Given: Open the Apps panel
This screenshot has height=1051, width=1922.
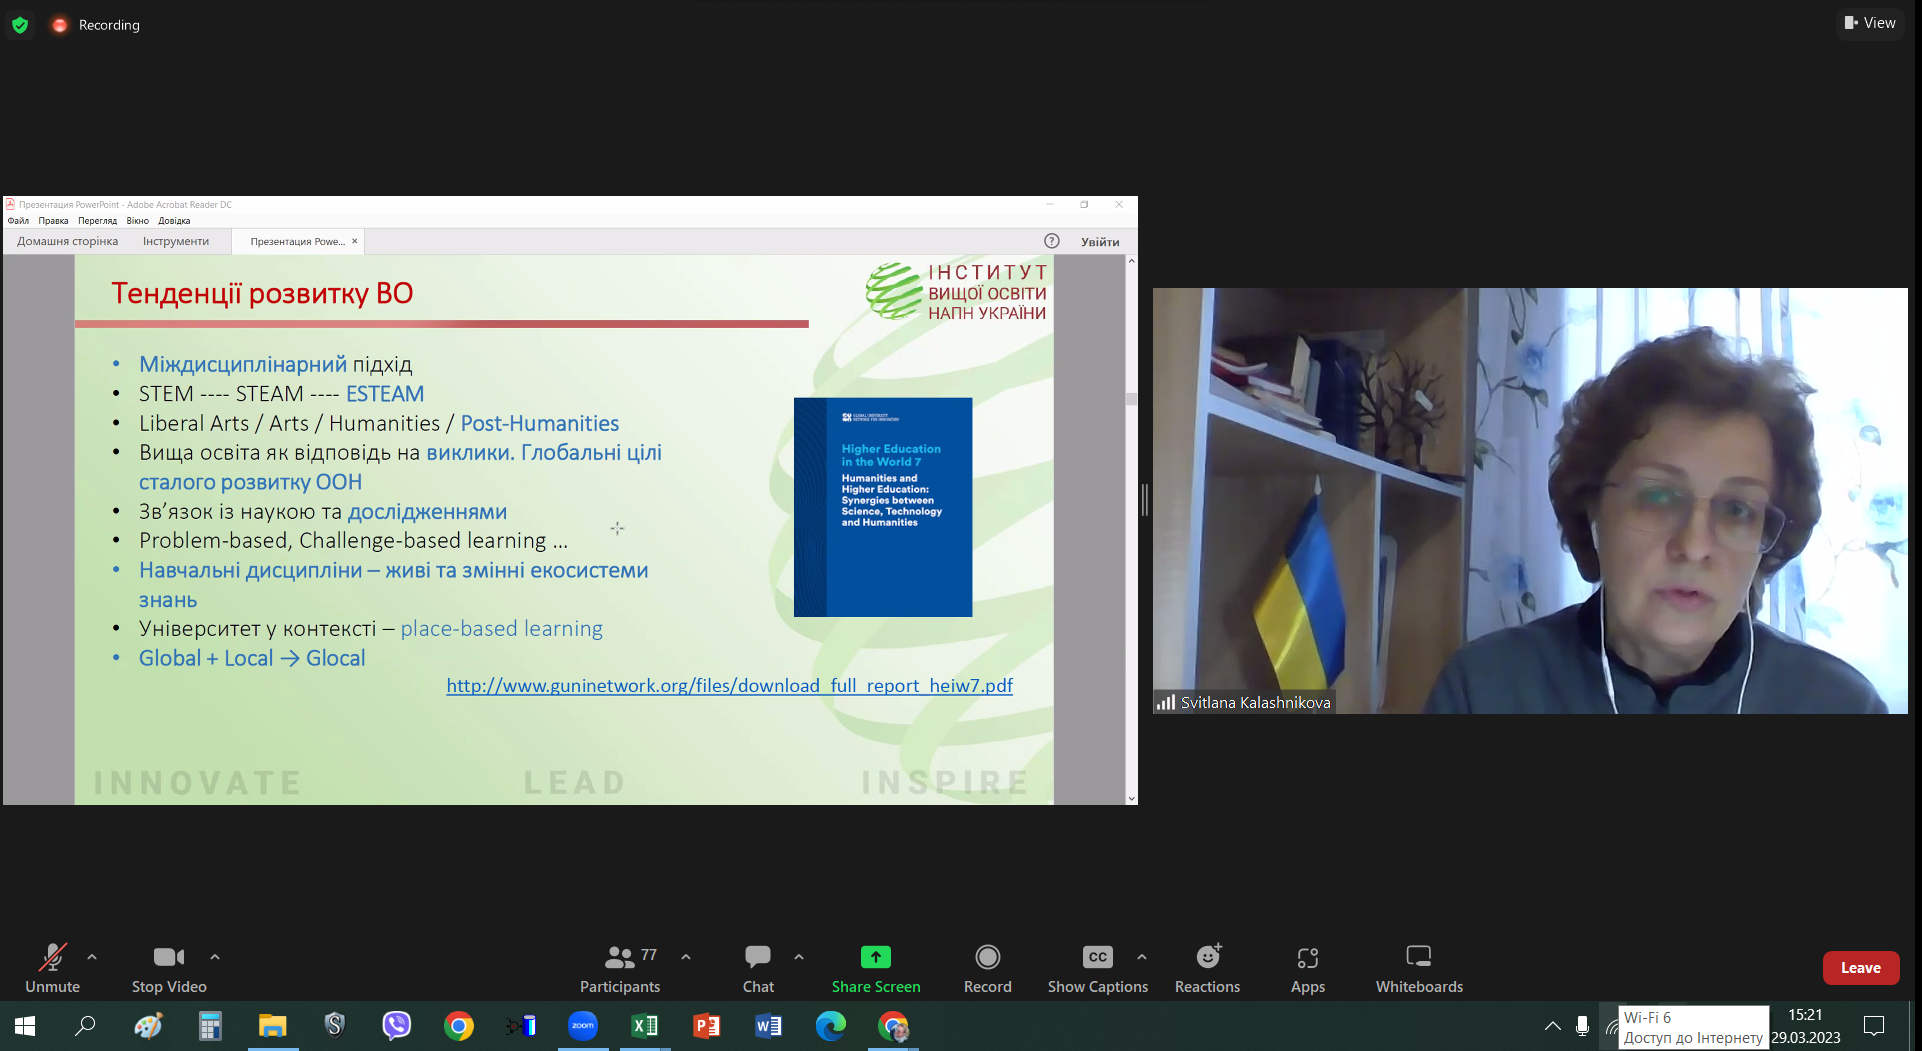Looking at the screenshot, I should coord(1307,968).
